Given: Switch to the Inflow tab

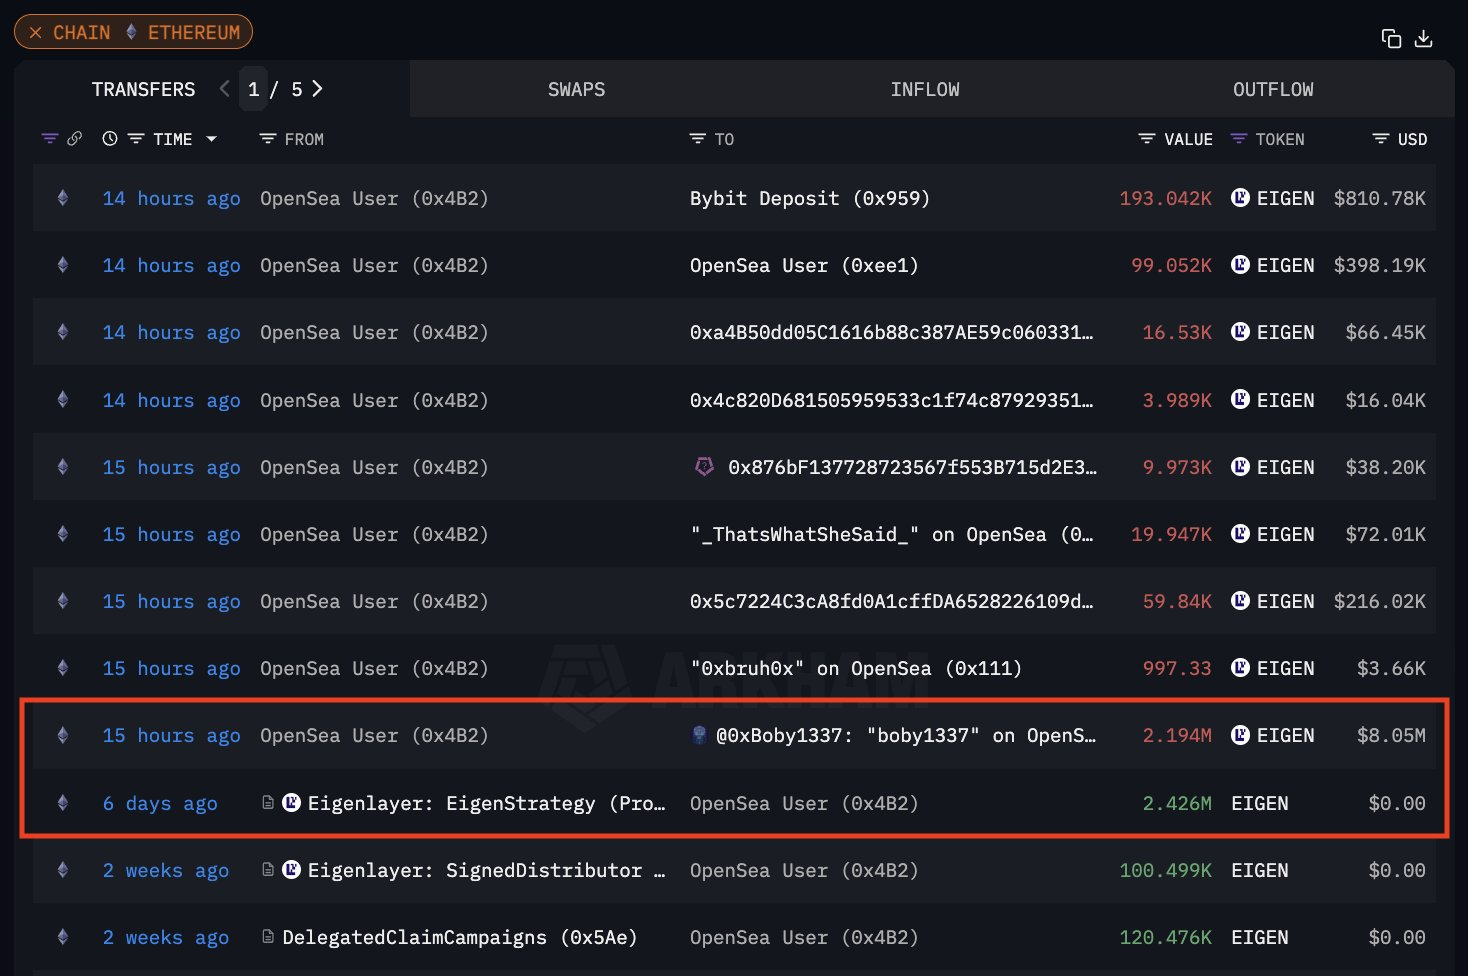Looking at the screenshot, I should [925, 89].
